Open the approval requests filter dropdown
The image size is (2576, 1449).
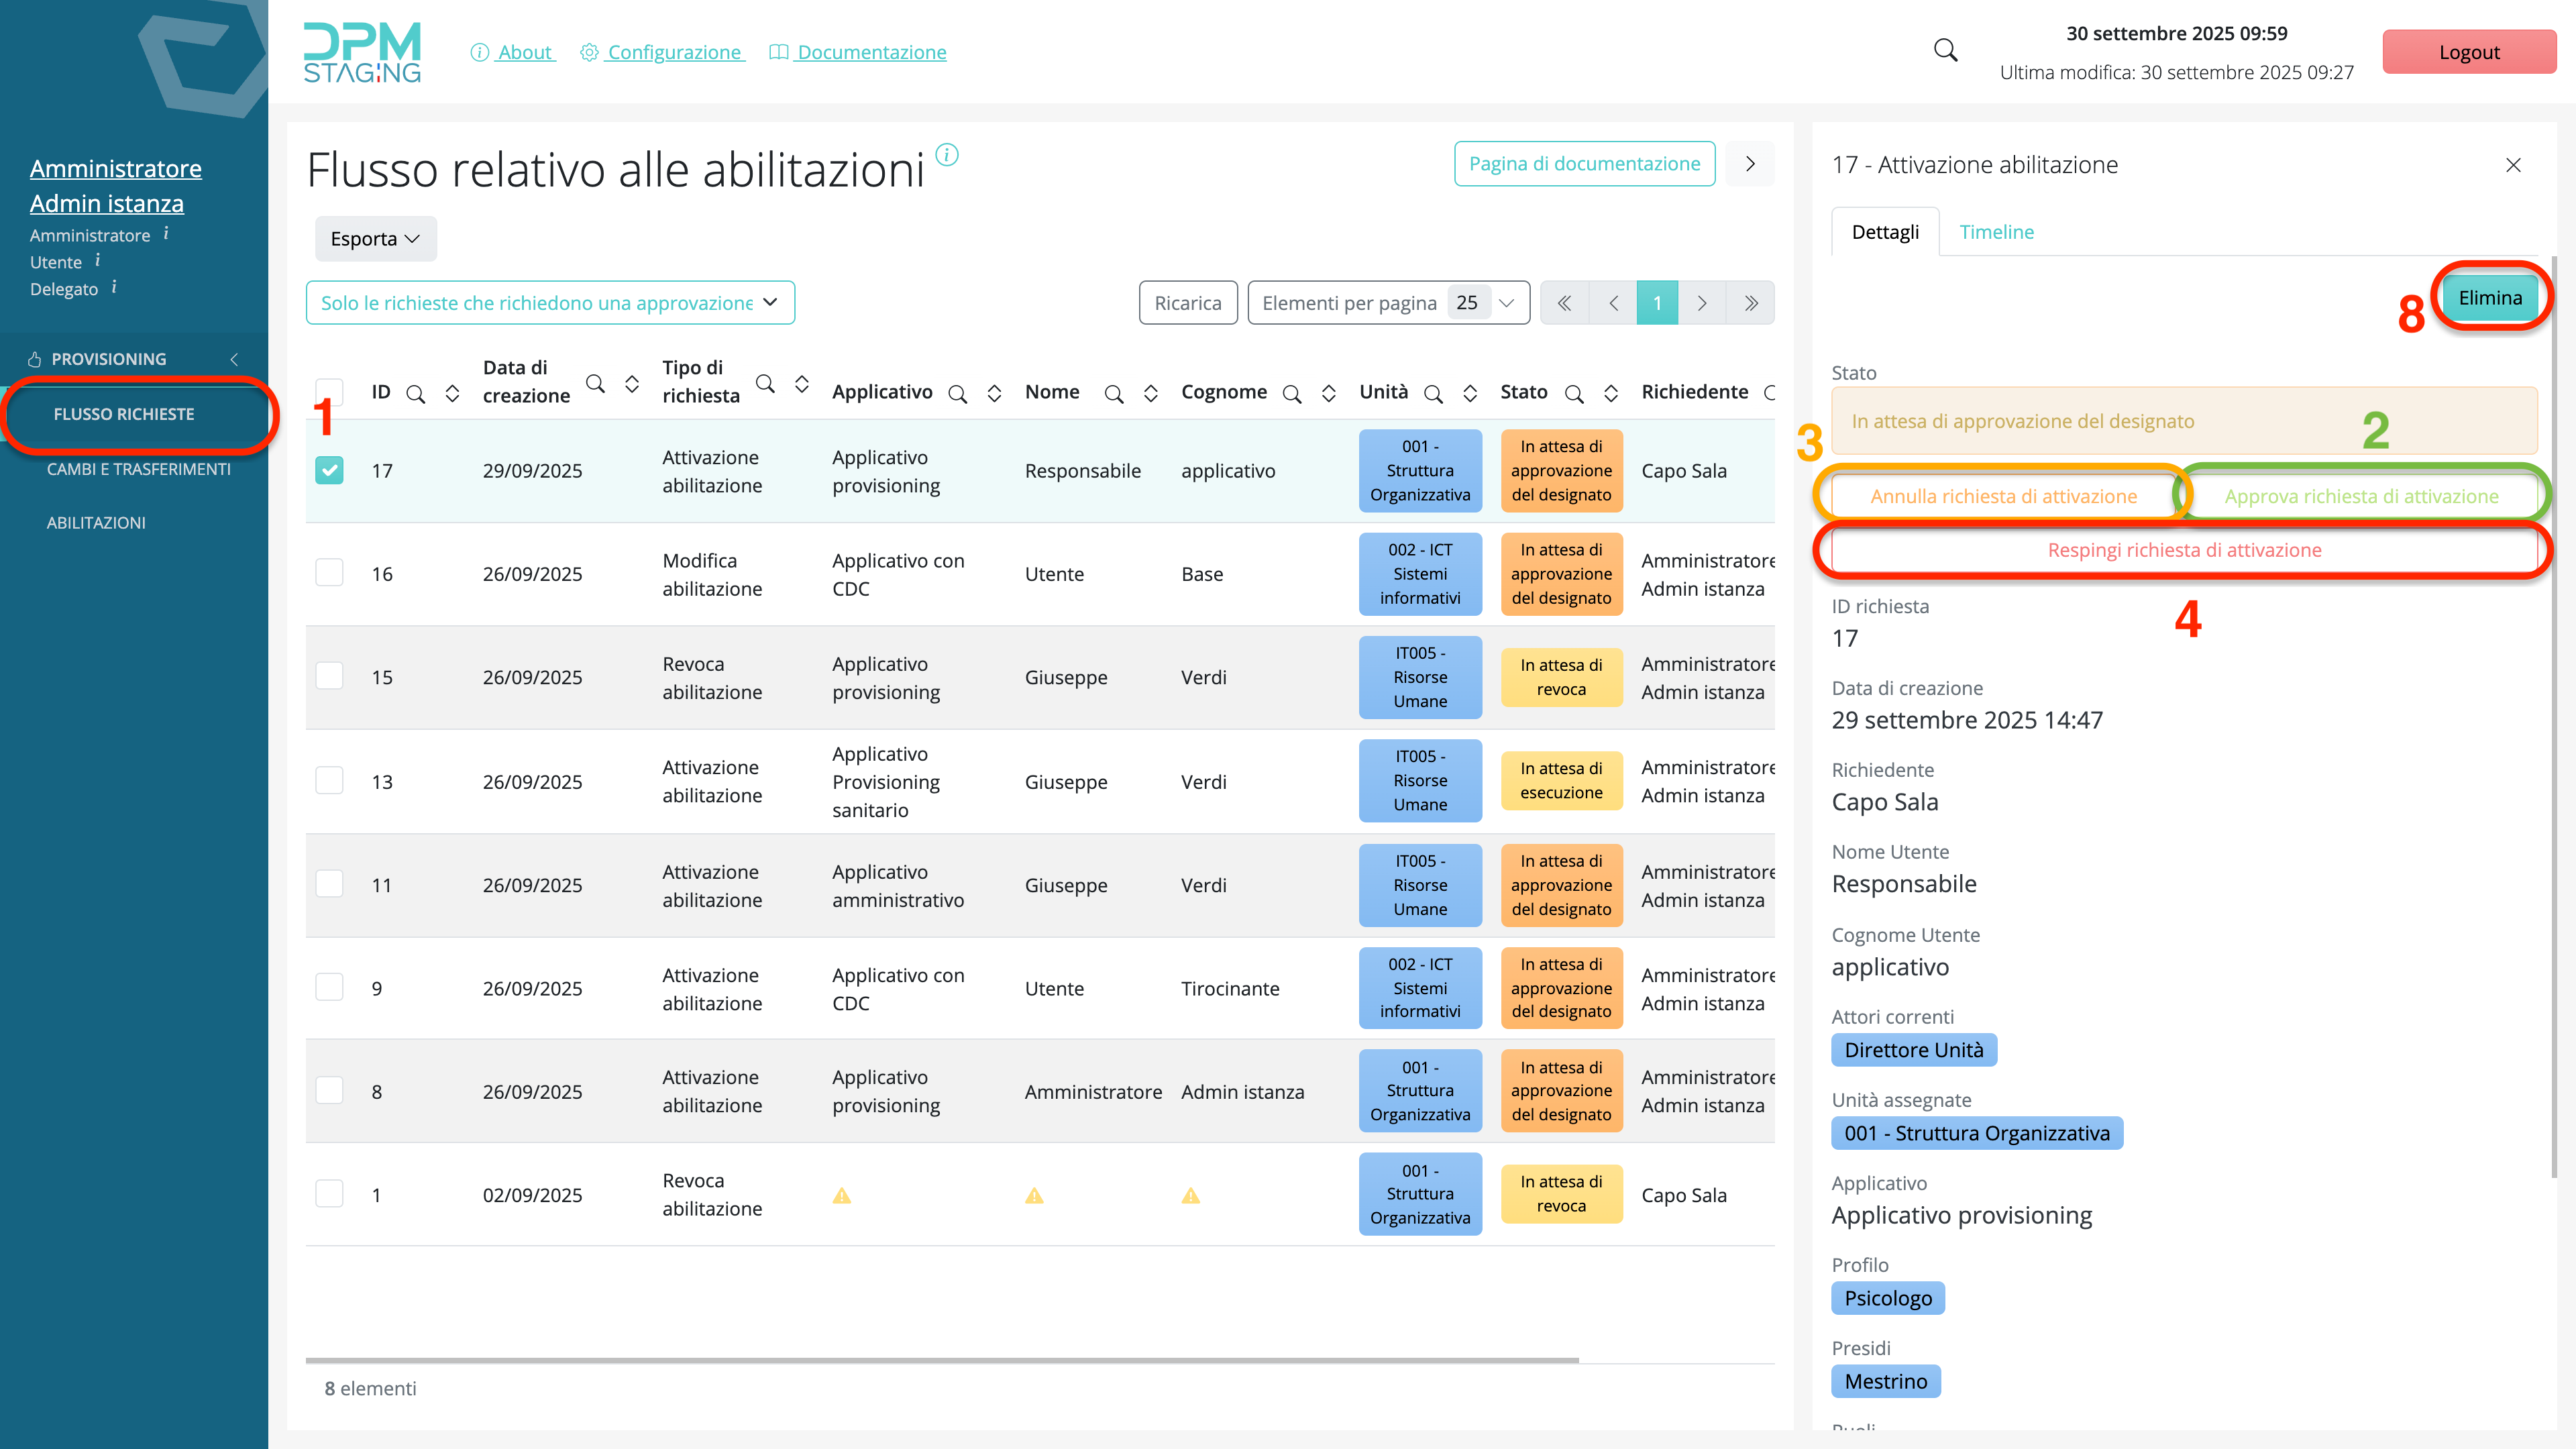(550, 303)
